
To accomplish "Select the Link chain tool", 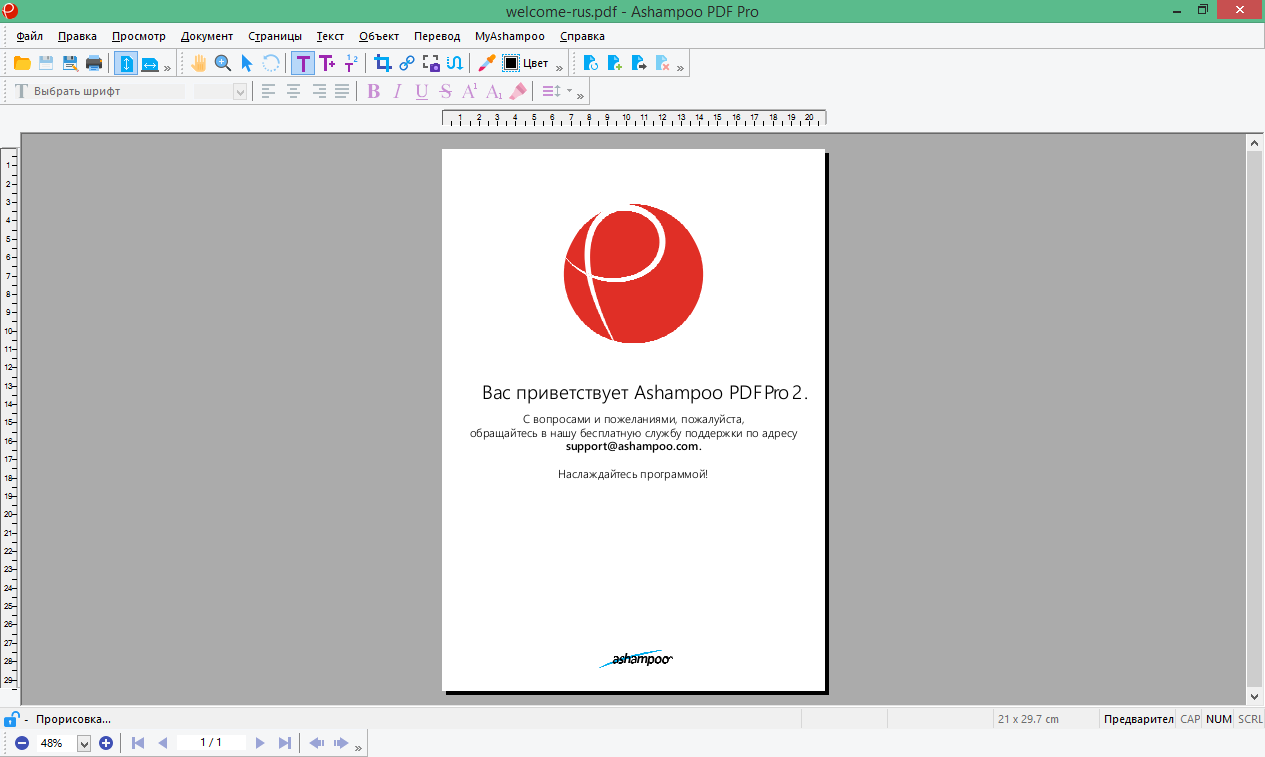I will [407, 63].
